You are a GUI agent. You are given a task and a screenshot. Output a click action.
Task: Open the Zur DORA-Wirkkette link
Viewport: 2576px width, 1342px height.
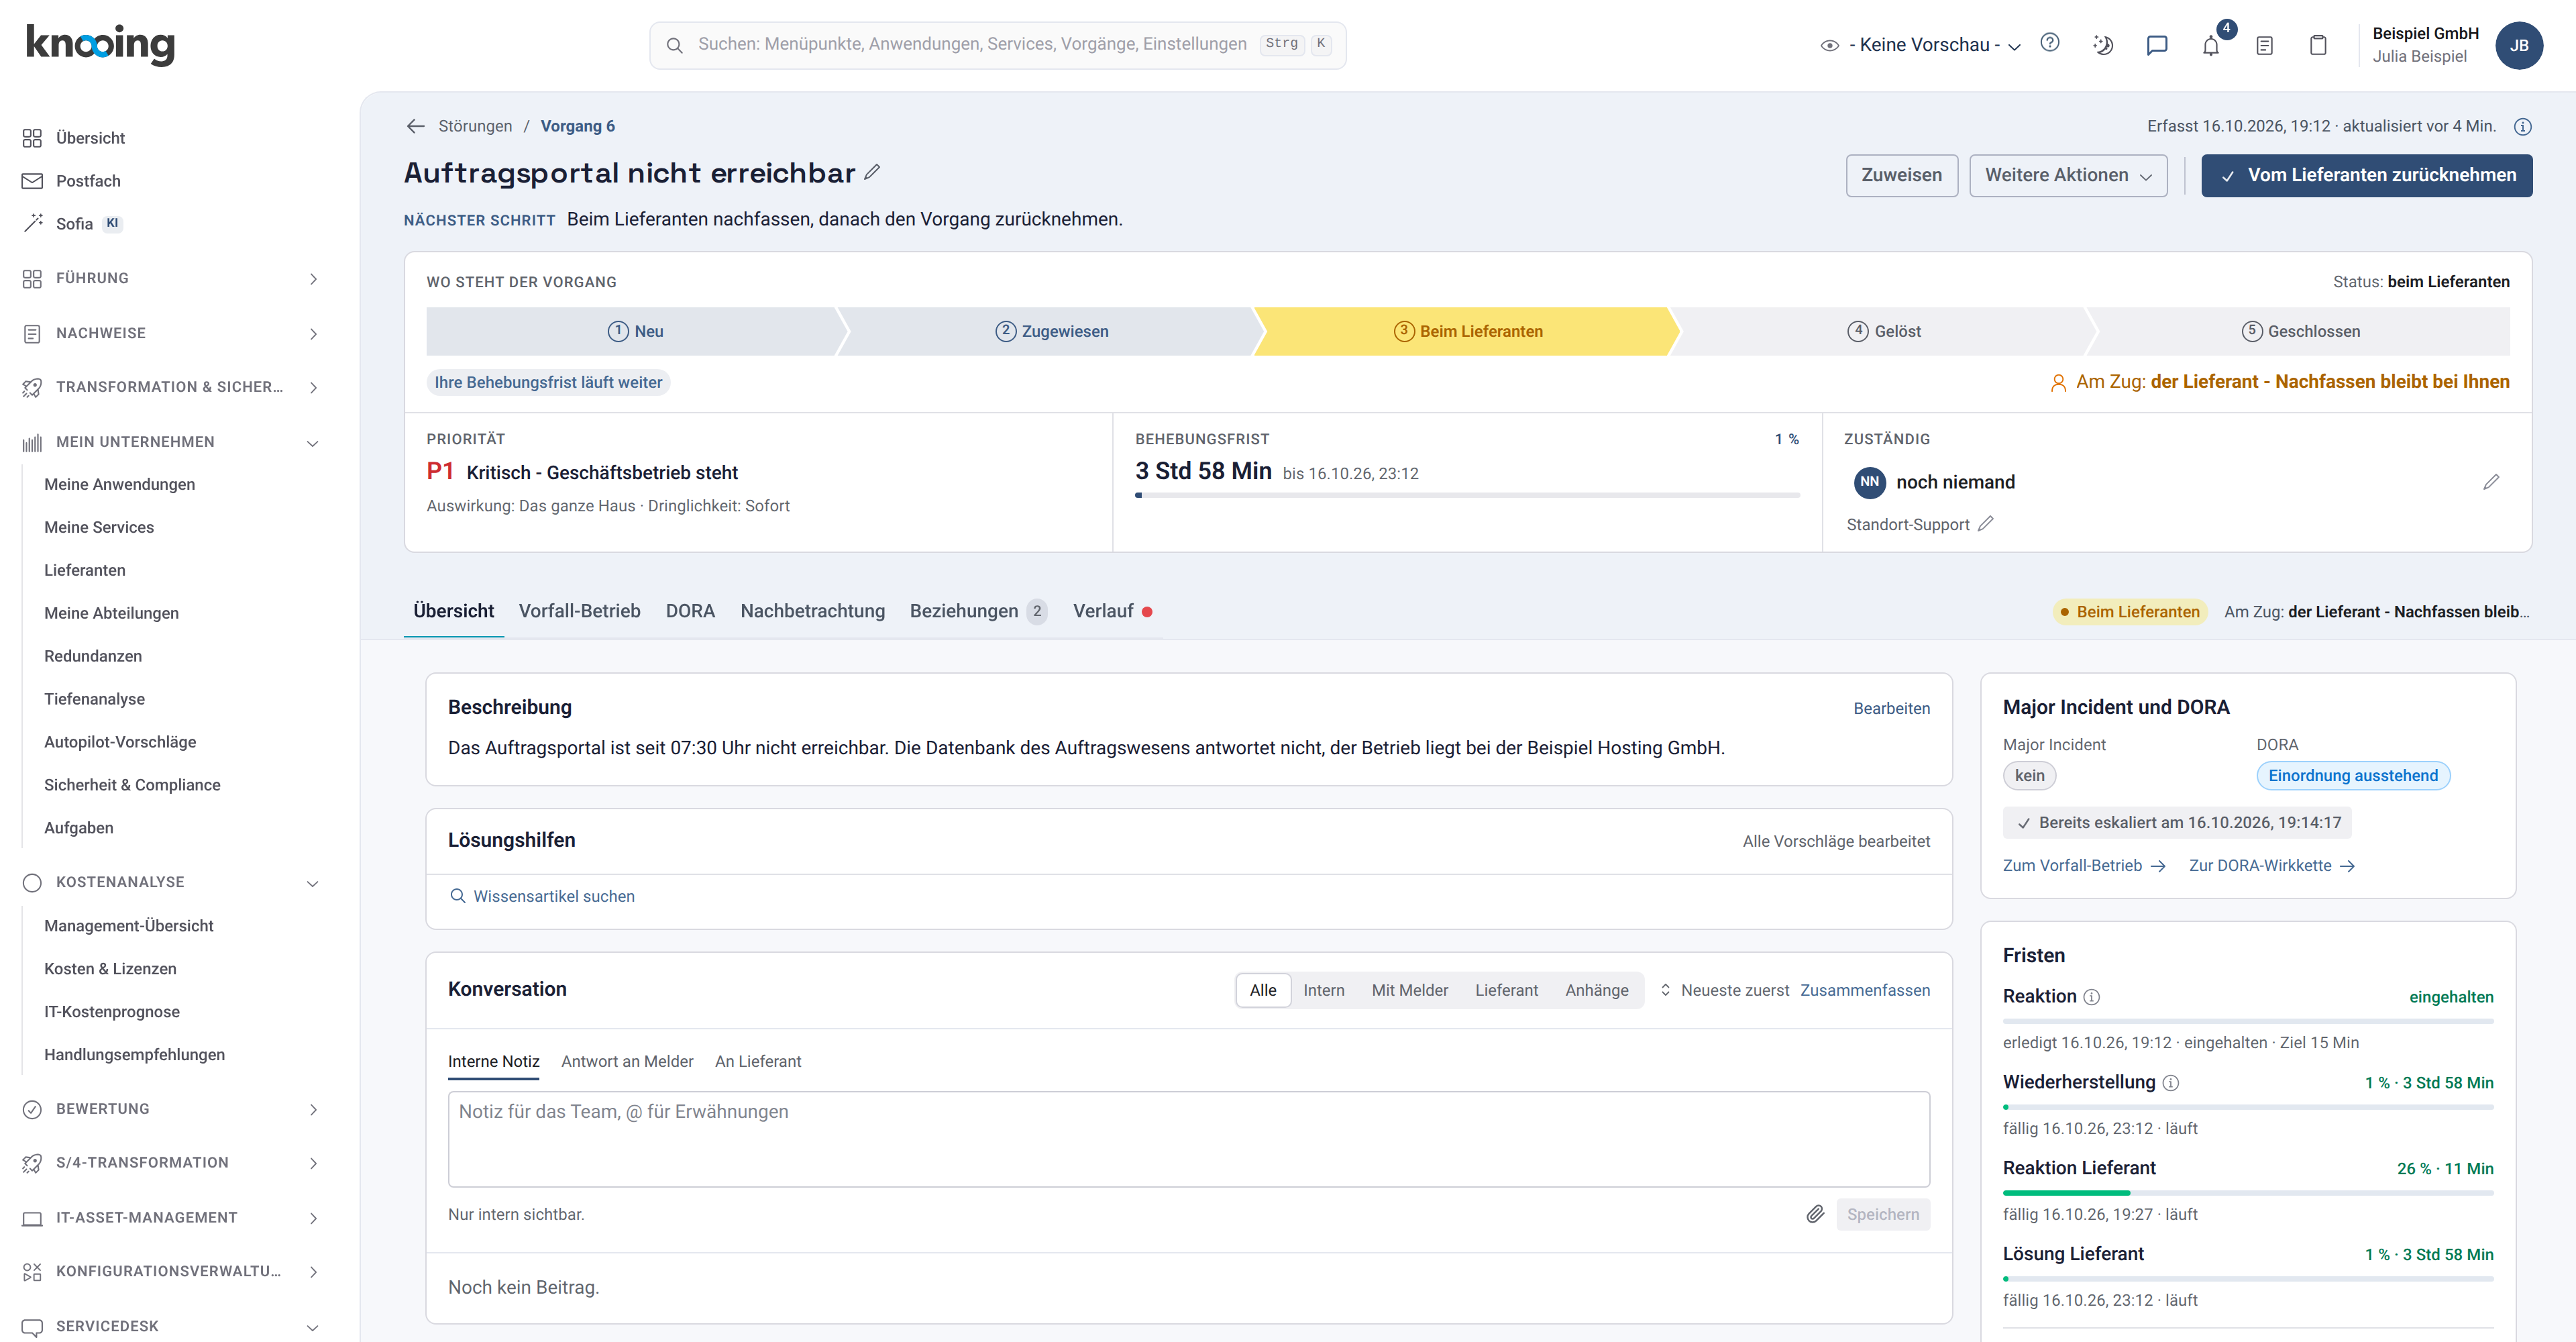(2271, 865)
